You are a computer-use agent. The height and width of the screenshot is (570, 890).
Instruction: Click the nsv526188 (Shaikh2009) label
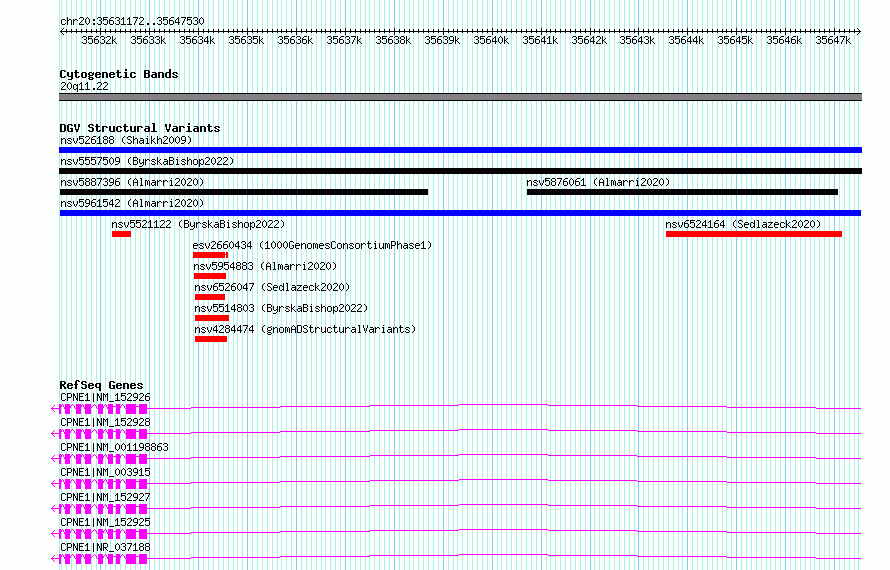click(126, 140)
